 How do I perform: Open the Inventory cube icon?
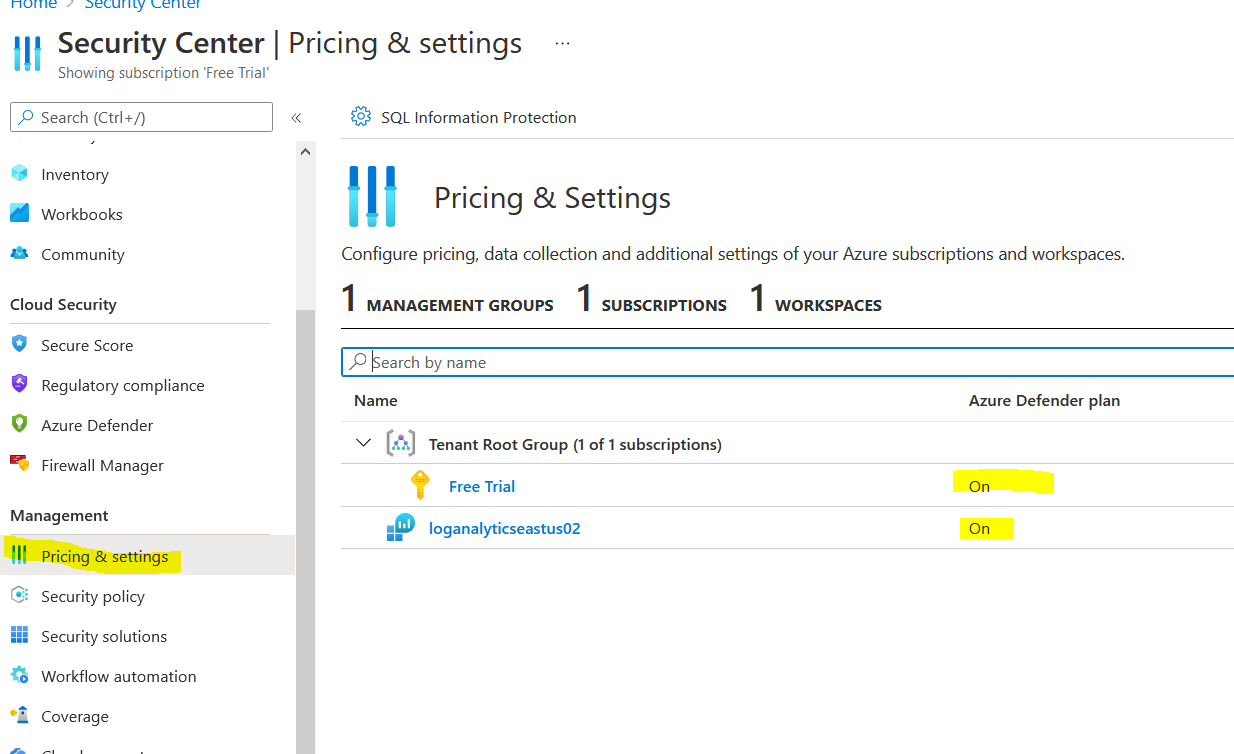point(19,174)
